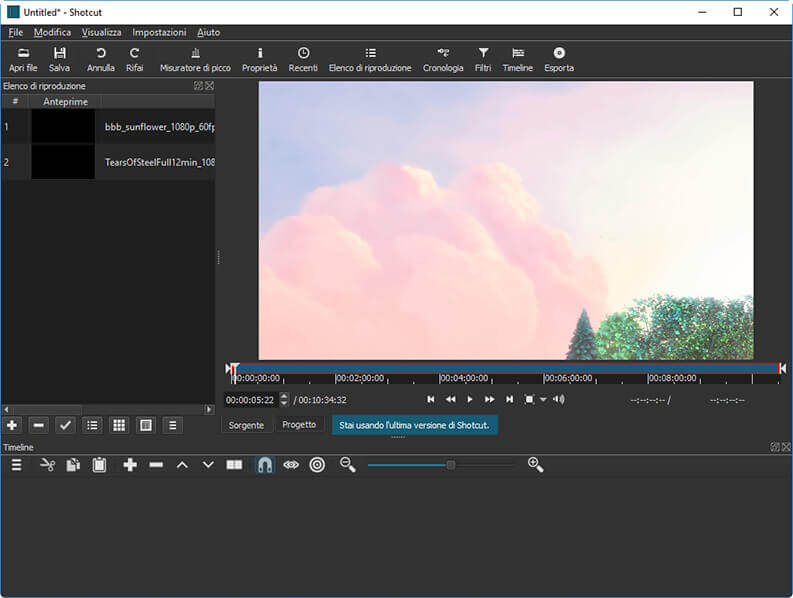Click playlist horizontal scrollbar right arrow
The width and height of the screenshot is (793, 598).
coord(209,409)
